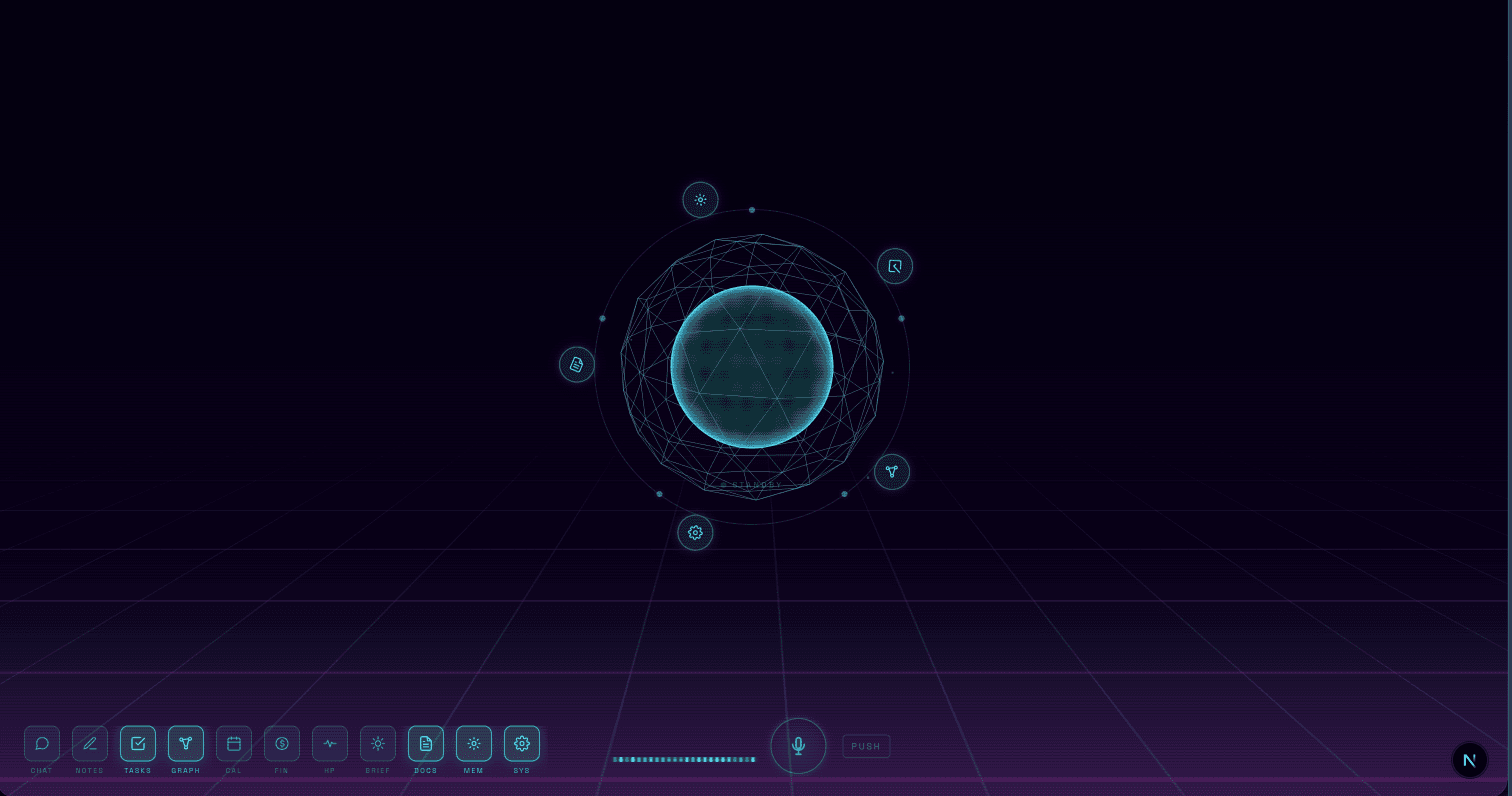
Task: Click the glowing central sphere
Action: point(752,367)
